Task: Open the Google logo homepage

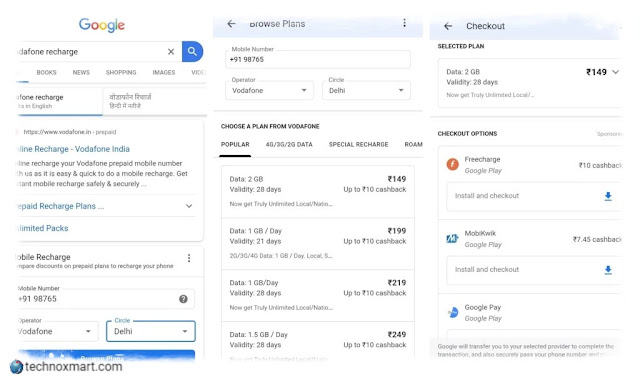Action: click(102, 25)
